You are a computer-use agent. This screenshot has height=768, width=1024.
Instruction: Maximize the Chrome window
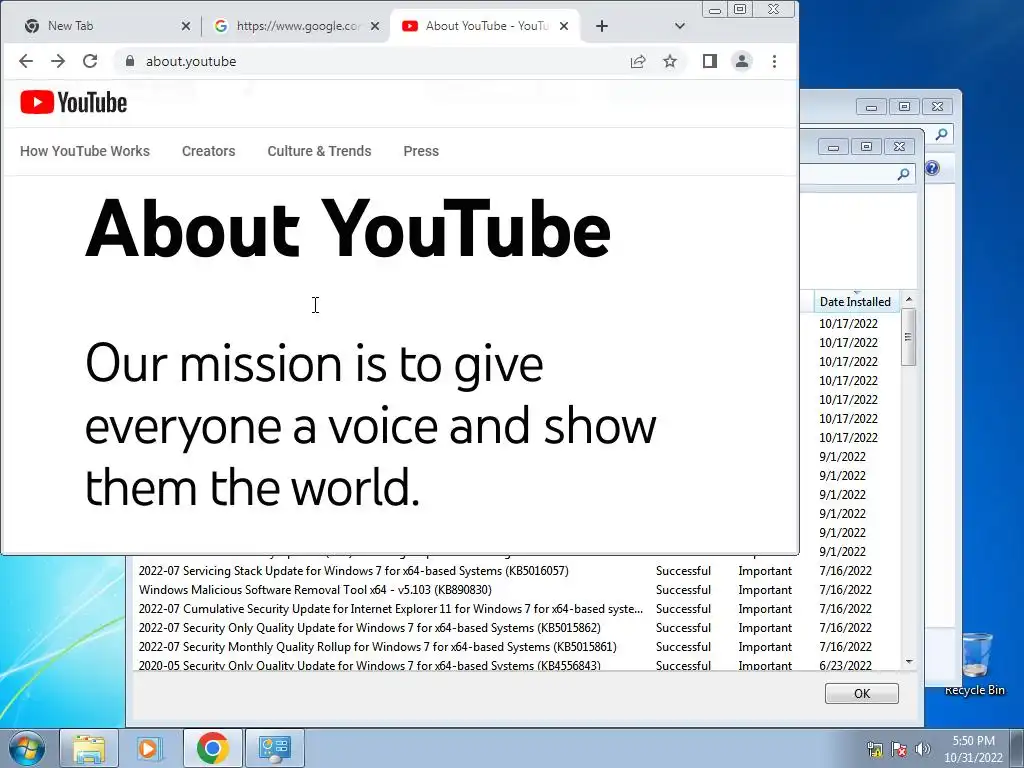(740, 9)
